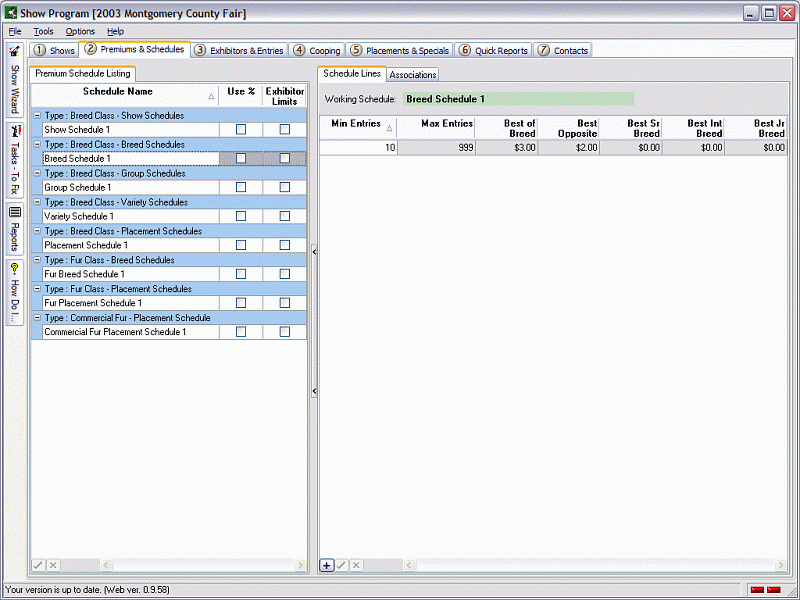Confirm schedule line edit with the checkmark icon
Viewport: 800px width, 600px height.
click(341, 565)
